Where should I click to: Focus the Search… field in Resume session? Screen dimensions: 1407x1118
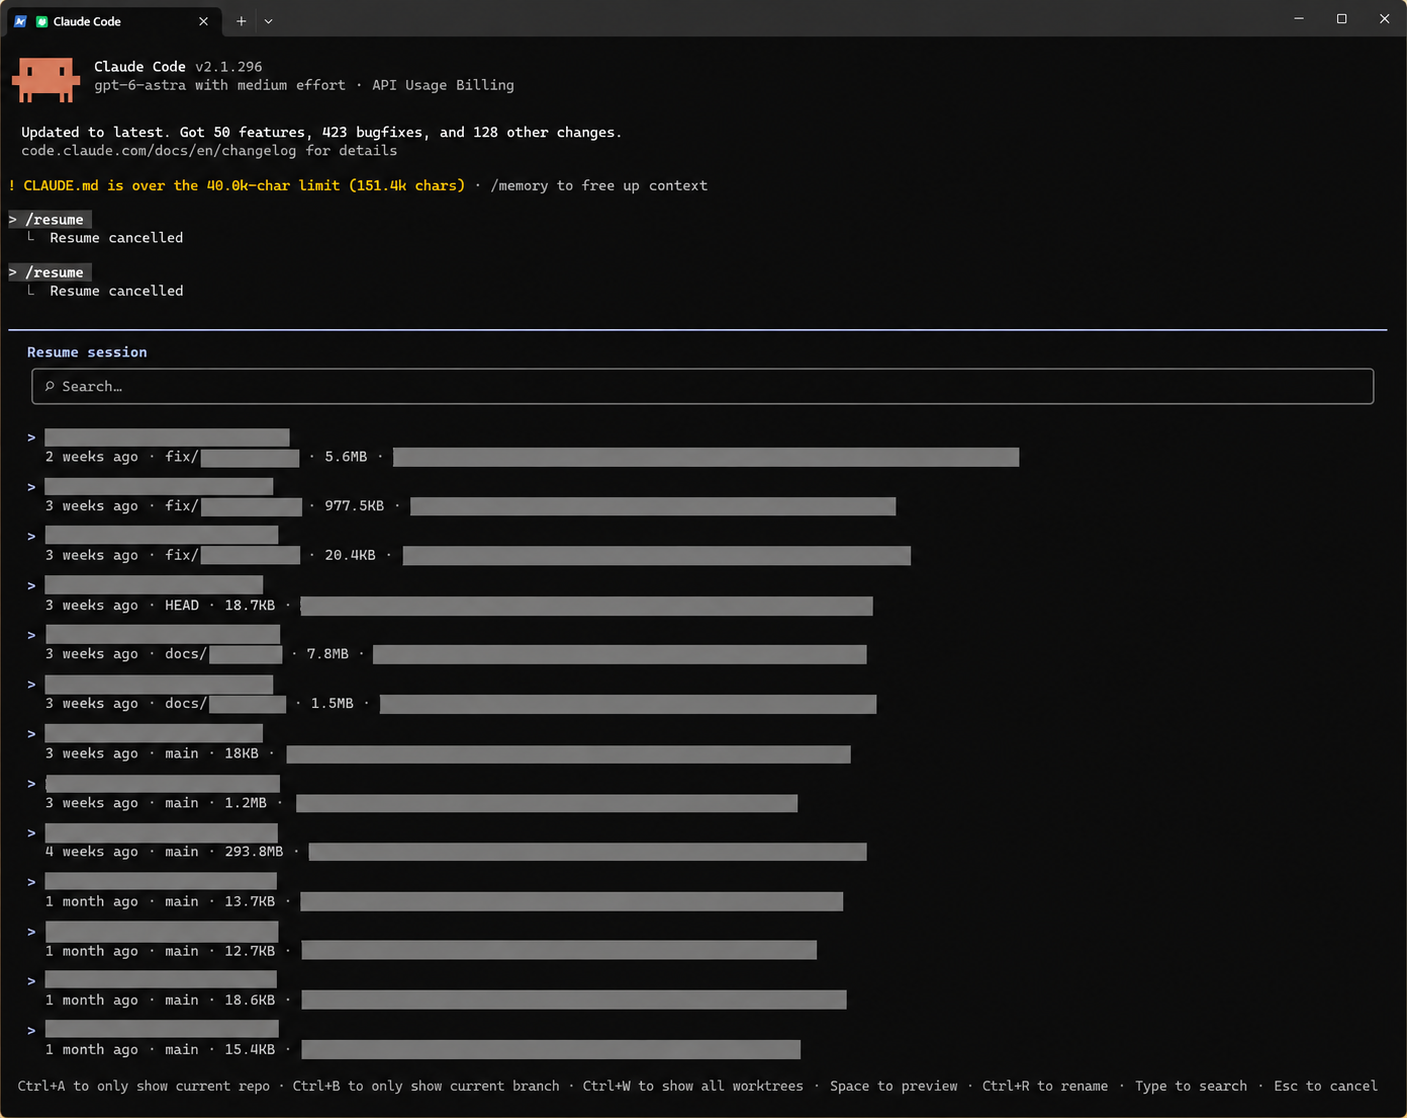(702, 386)
